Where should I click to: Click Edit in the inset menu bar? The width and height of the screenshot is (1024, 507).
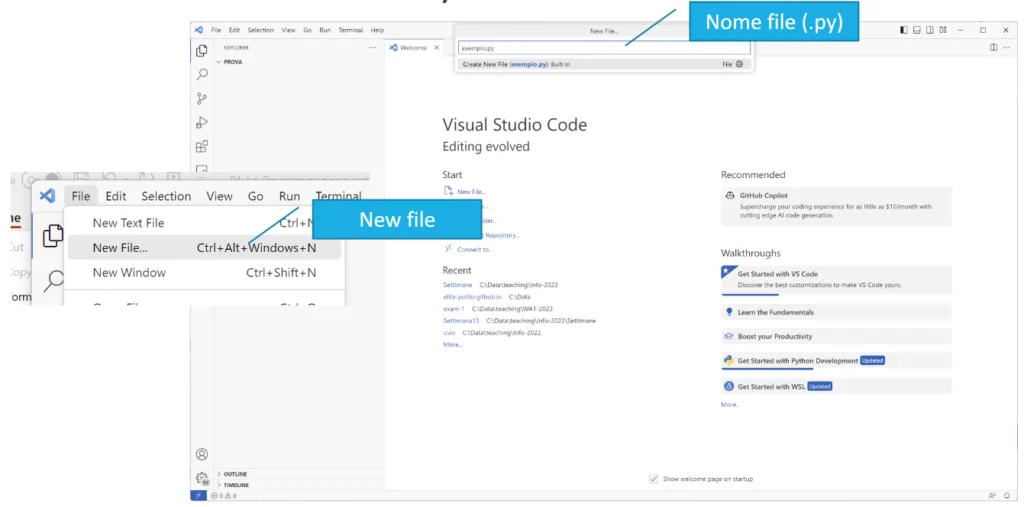pyautogui.click(x=116, y=196)
